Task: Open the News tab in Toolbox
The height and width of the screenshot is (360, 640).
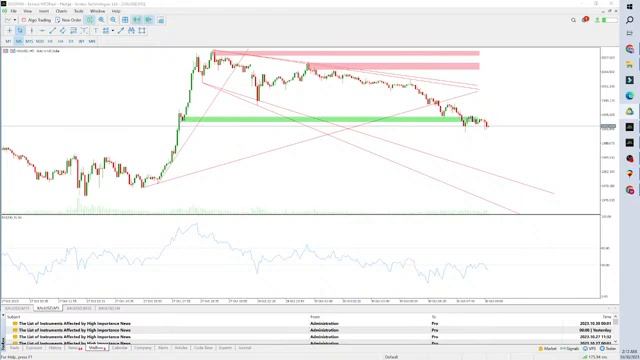Action: tap(74, 348)
